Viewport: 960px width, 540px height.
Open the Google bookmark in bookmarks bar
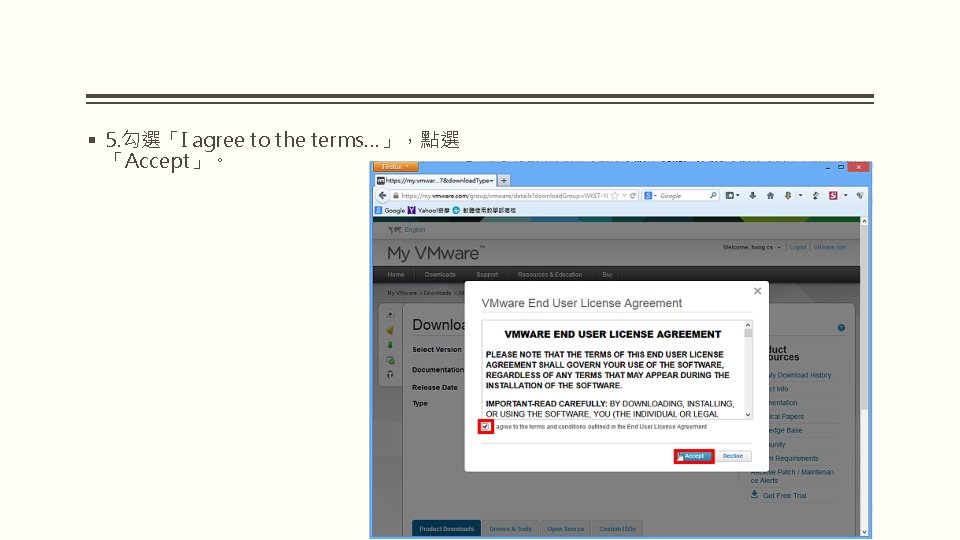(x=390, y=211)
